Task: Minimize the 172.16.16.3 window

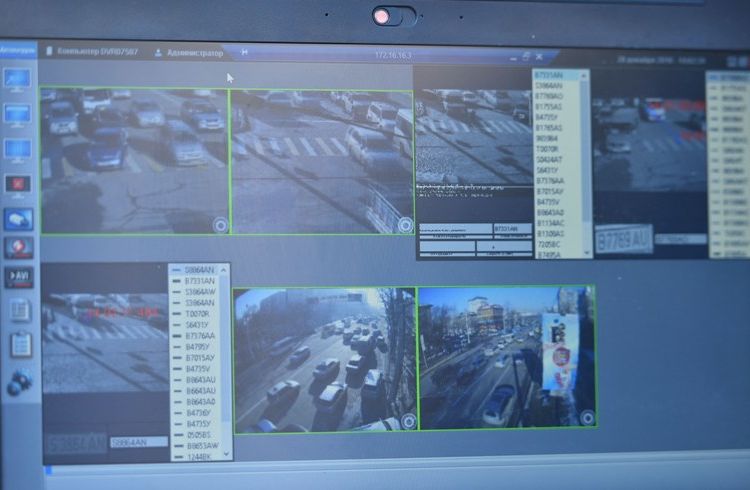Action: [513, 59]
